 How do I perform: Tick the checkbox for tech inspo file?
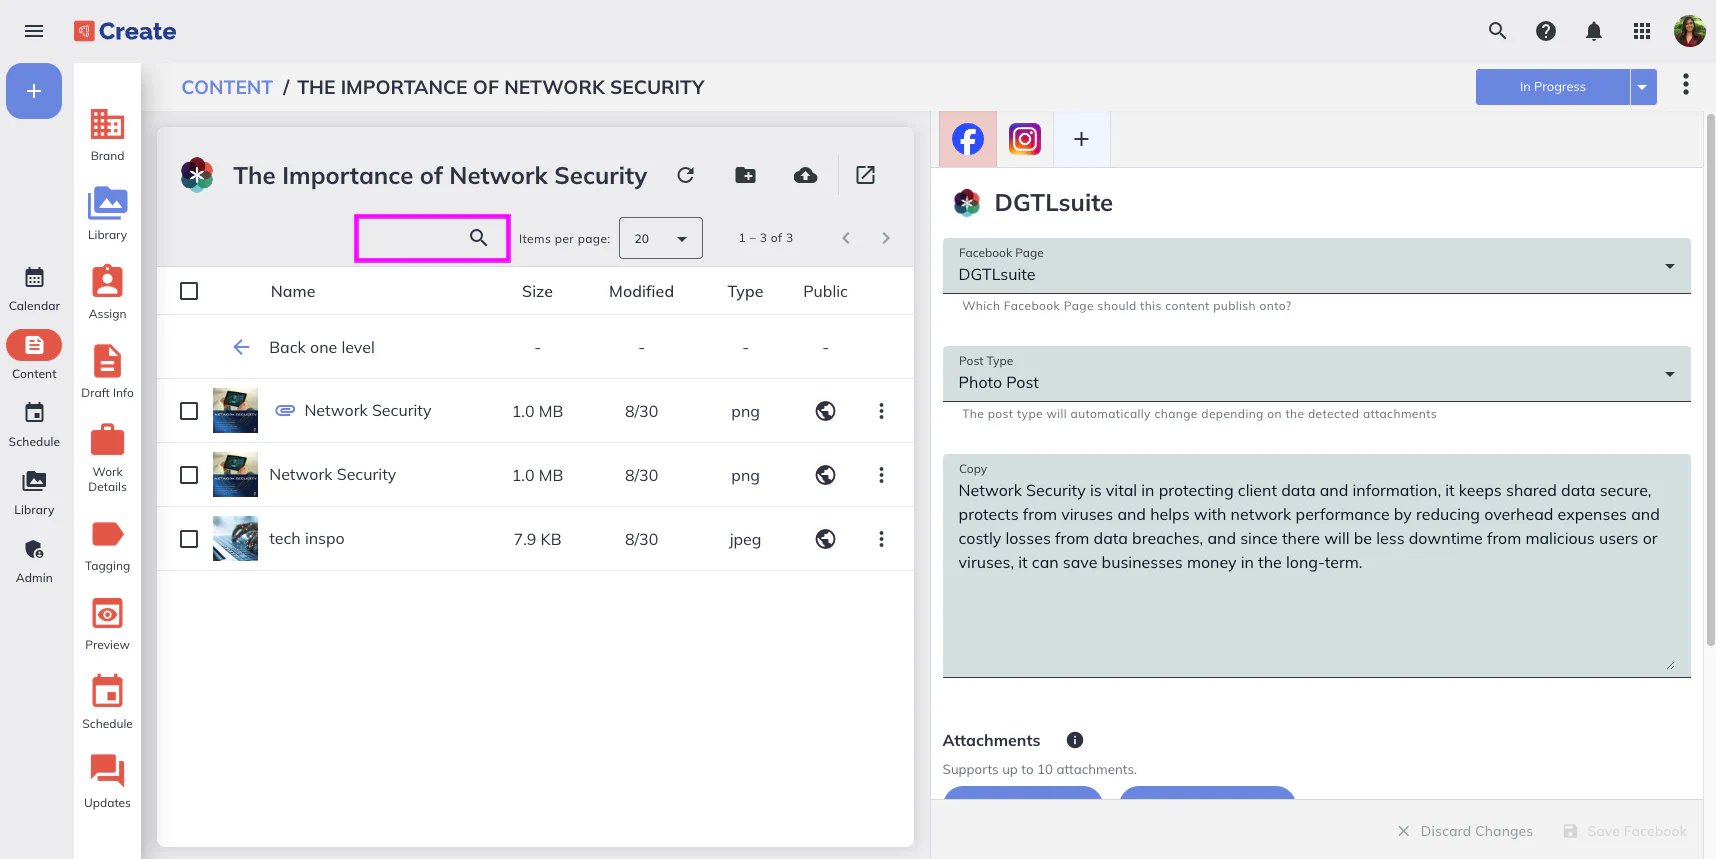(x=189, y=539)
